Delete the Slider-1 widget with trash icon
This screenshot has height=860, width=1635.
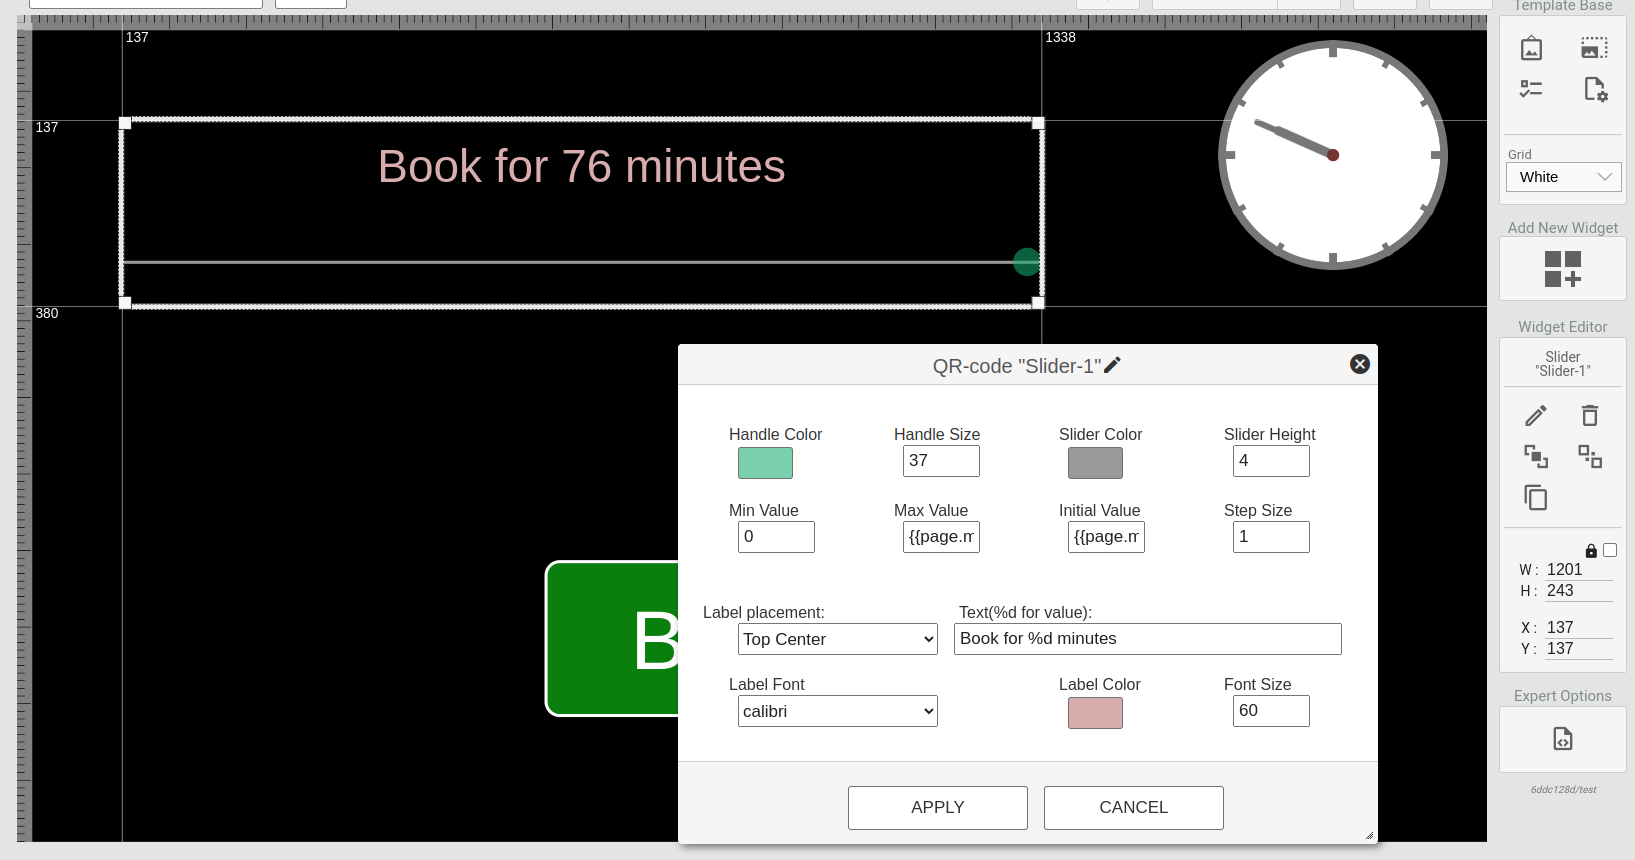pos(1590,415)
